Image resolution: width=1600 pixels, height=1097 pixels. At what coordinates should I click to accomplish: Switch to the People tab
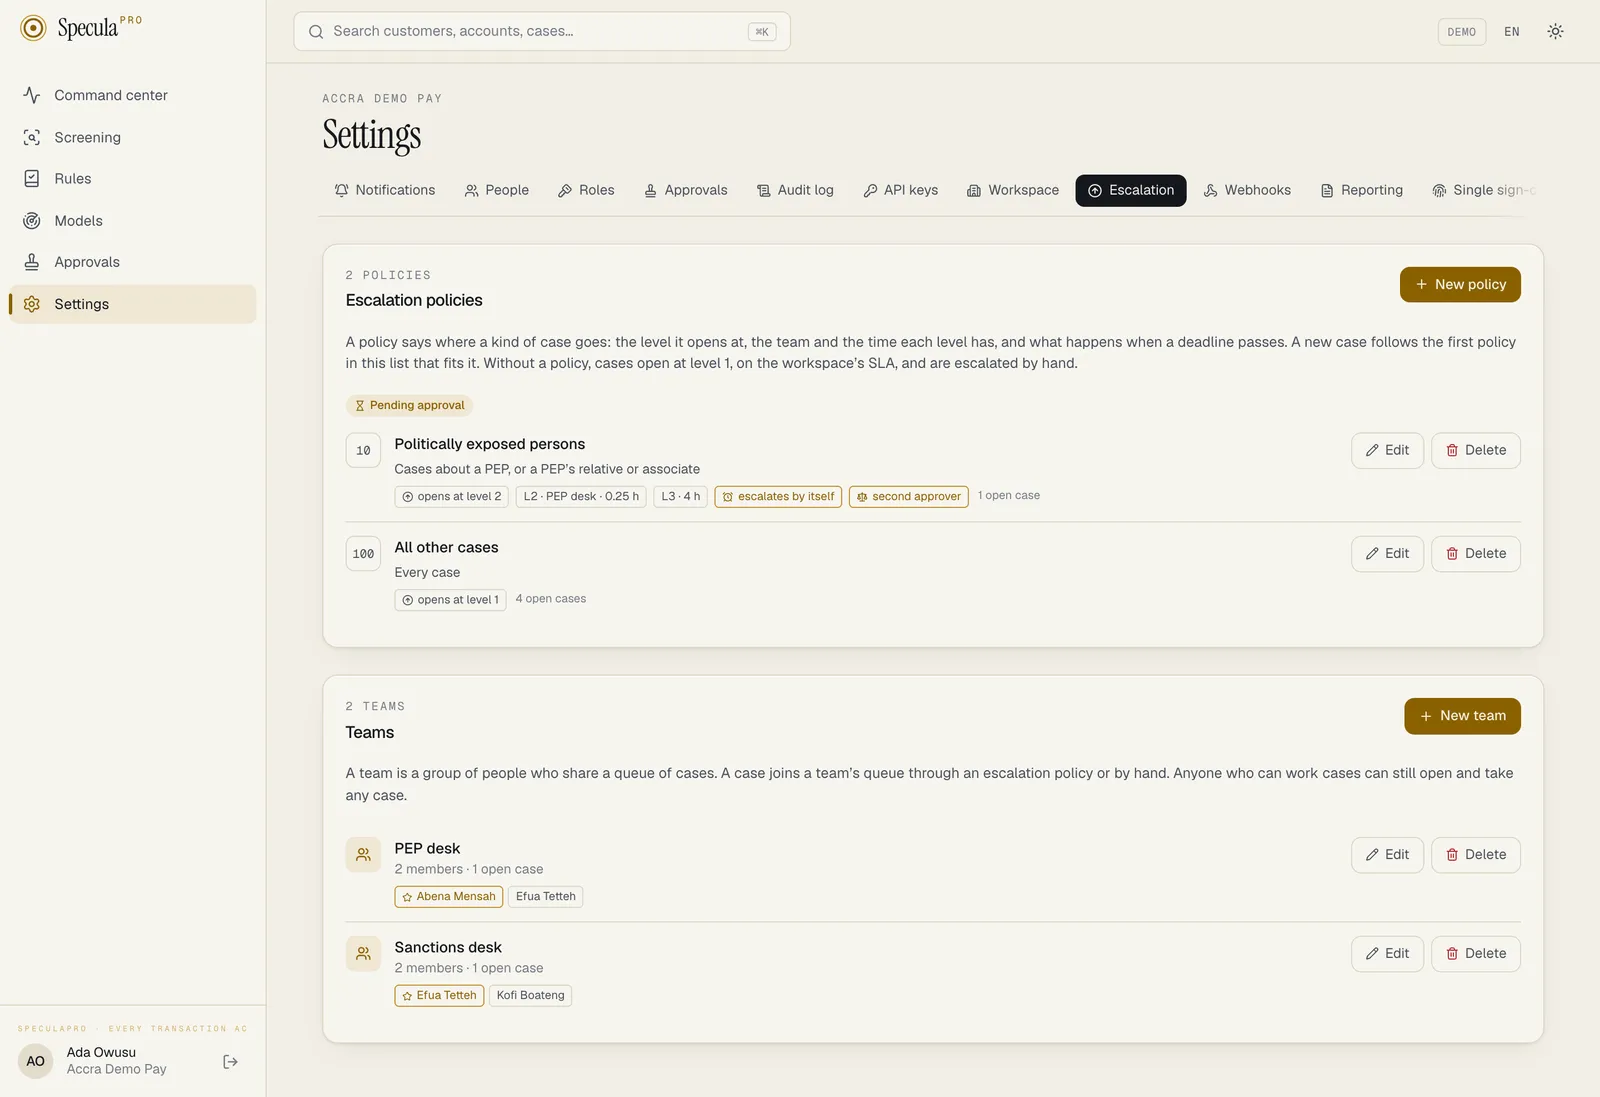pyautogui.click(x=497, y=190)
